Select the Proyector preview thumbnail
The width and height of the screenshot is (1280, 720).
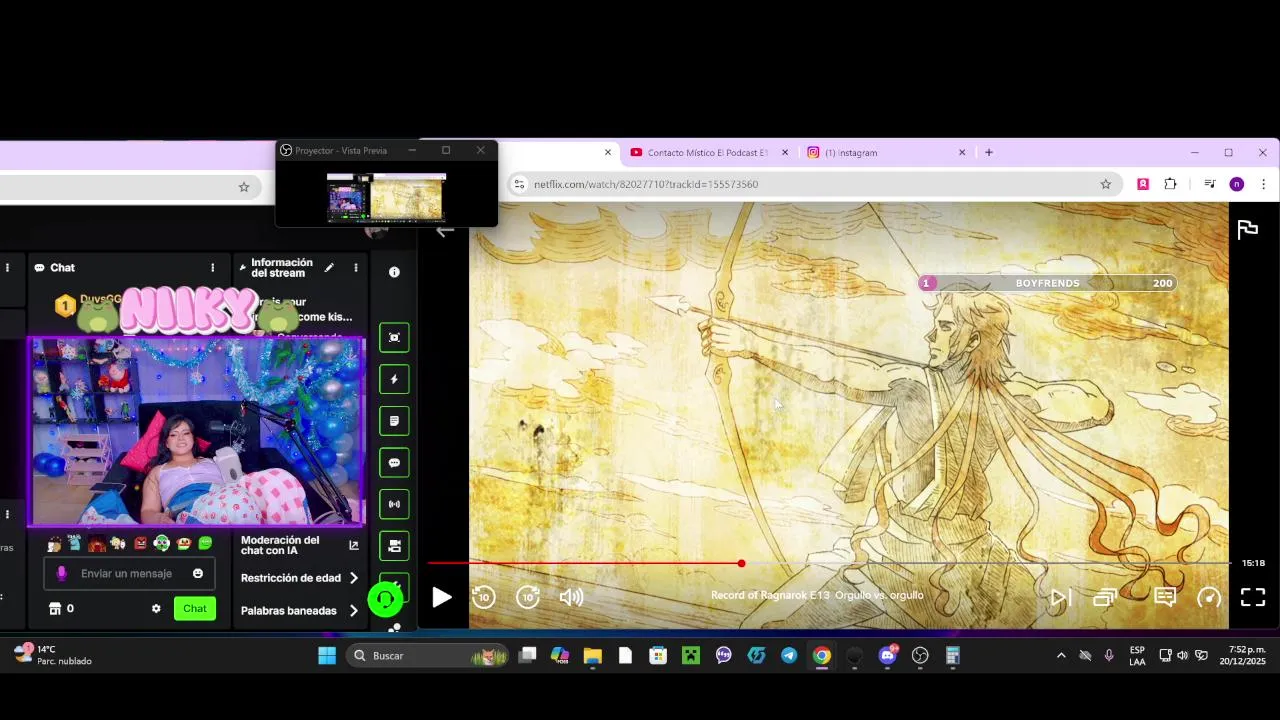pyautogui.click(x=386, y=197)
